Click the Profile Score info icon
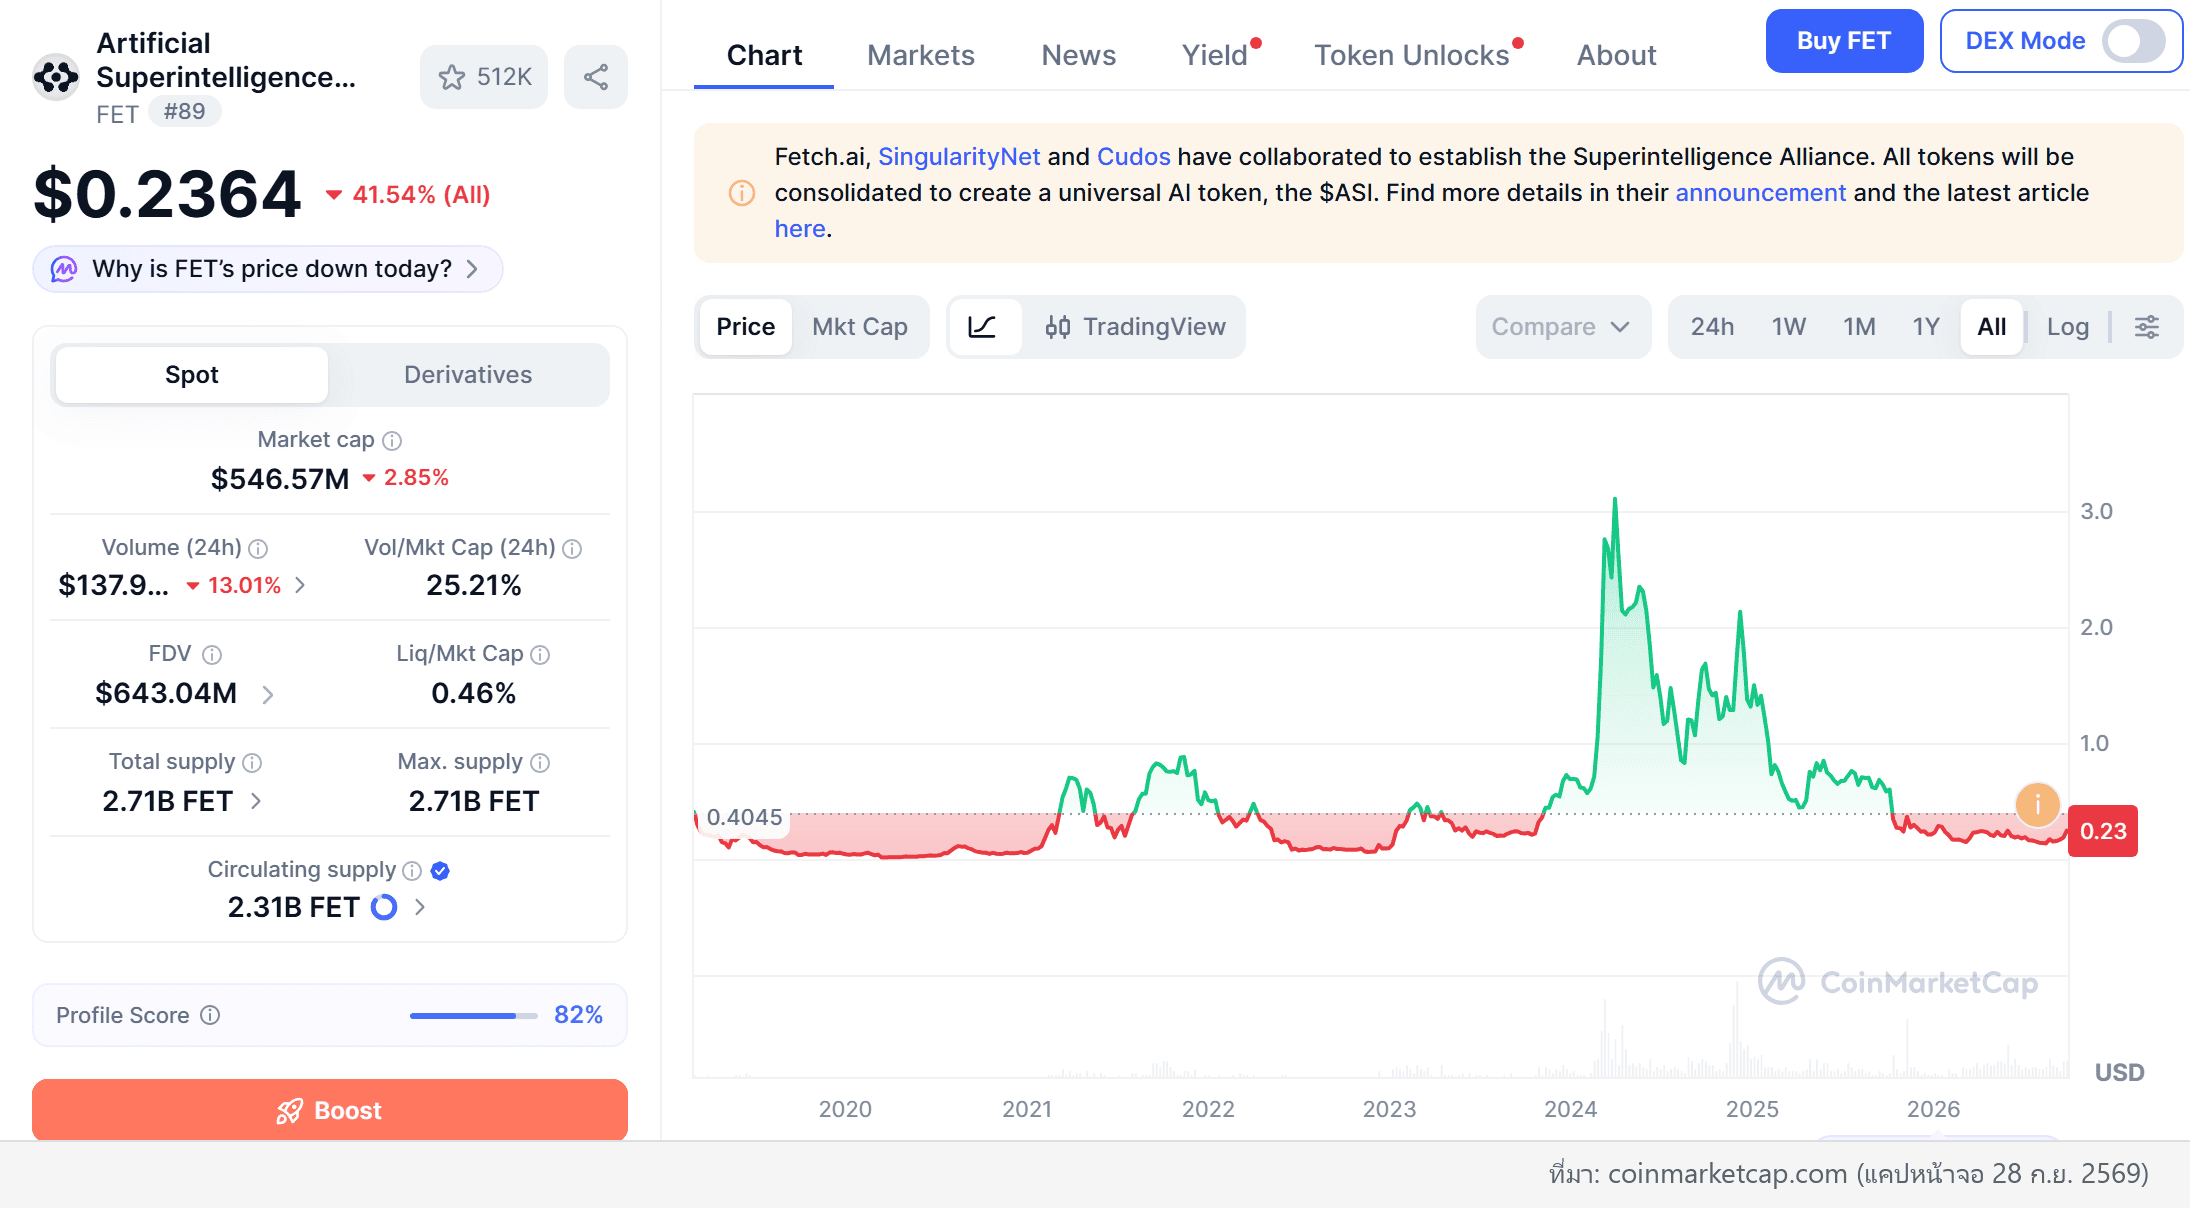The image size is (2190, 1208). click(210, 1015)
